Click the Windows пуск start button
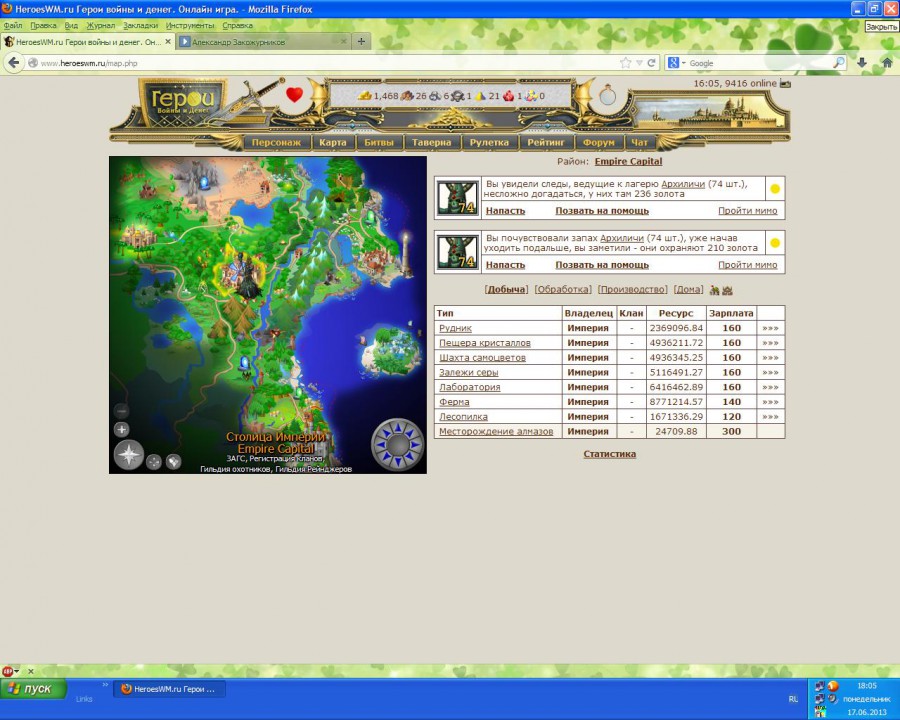Viewport: 900px width, 720px height. (x=33, y=688)
